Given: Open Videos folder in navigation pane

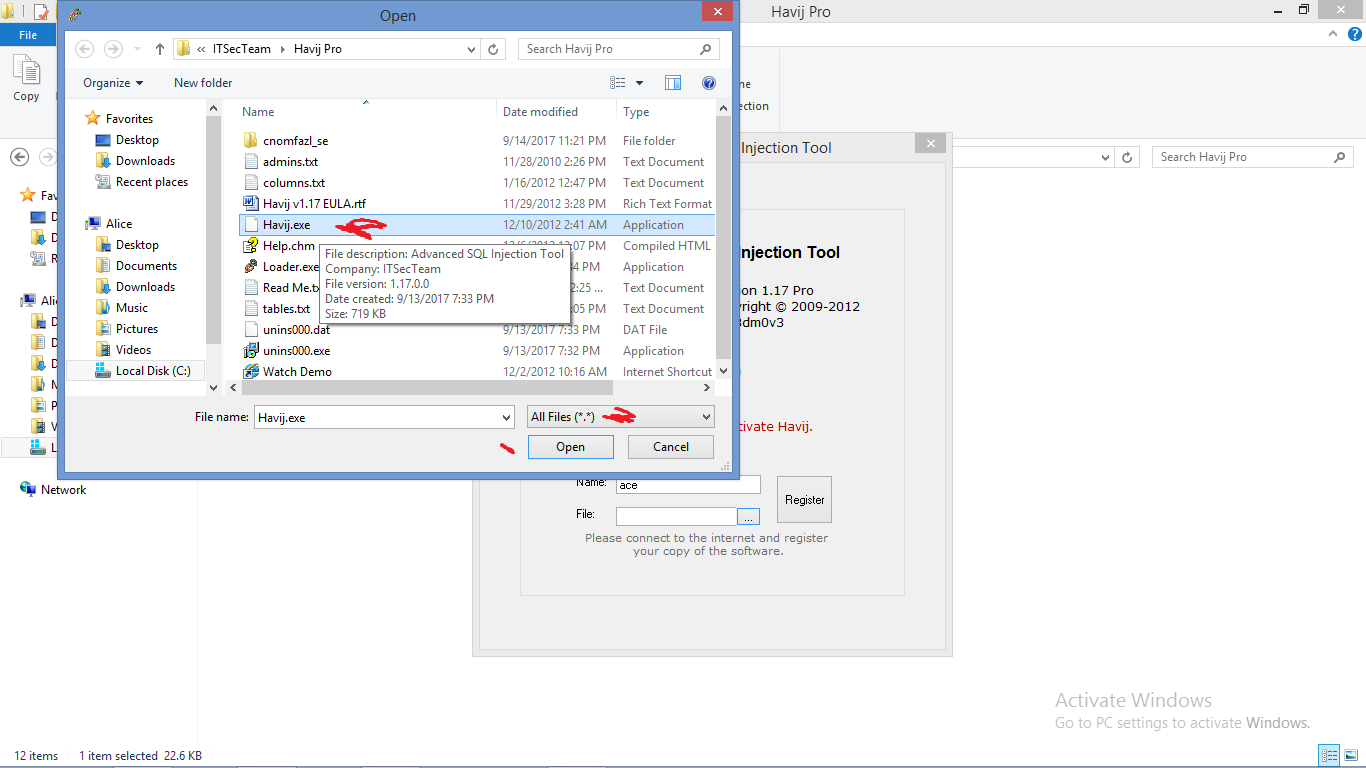Looking at the screenshot, I should click(133, 350).
